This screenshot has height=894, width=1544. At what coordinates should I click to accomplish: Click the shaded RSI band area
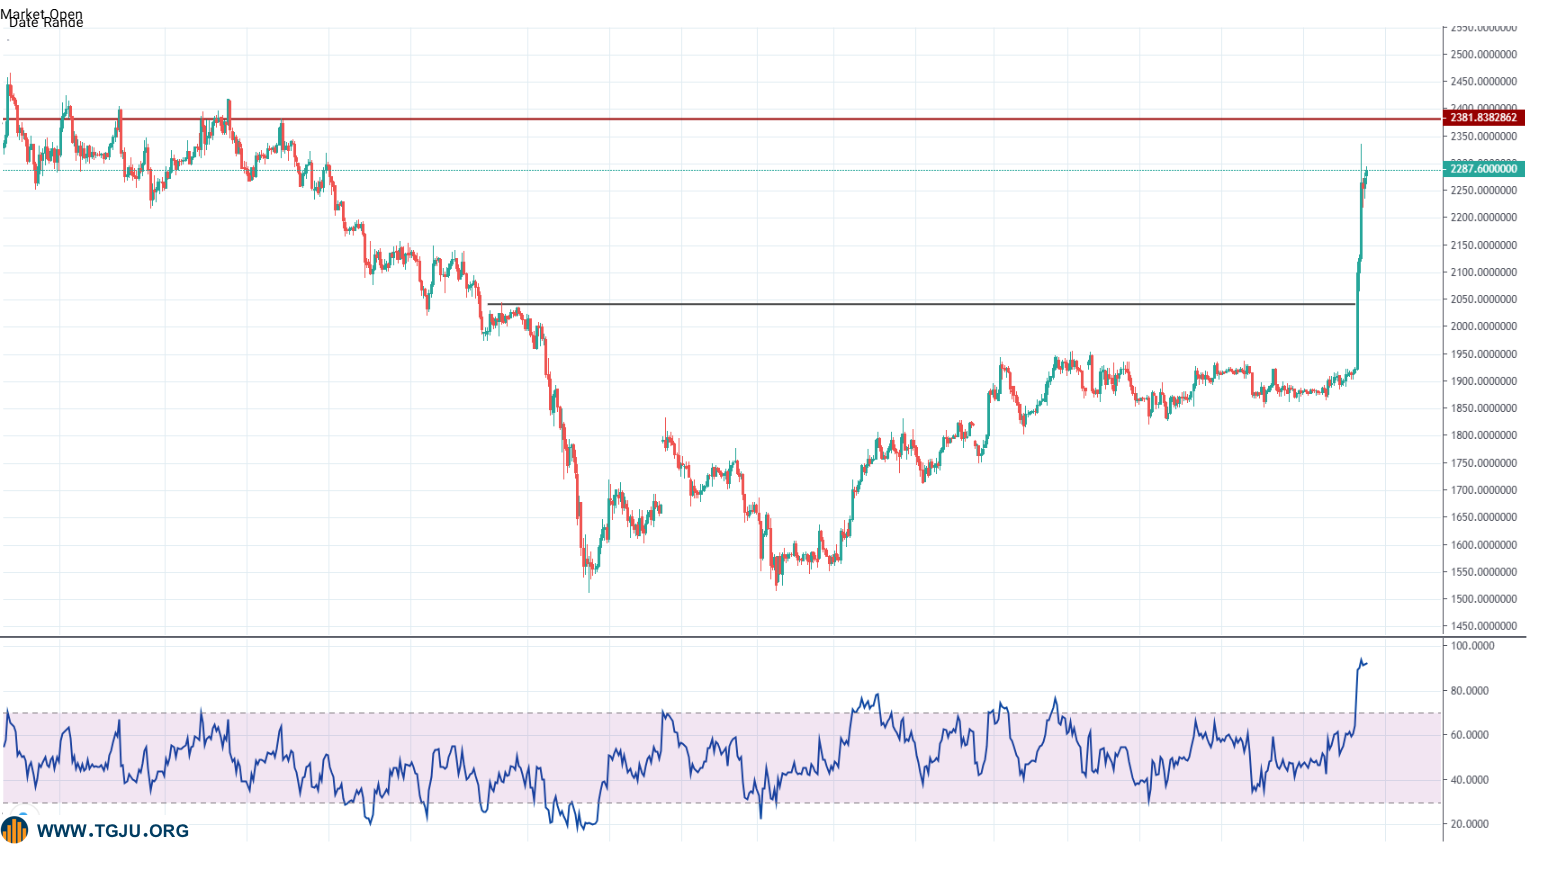(722, 758)
